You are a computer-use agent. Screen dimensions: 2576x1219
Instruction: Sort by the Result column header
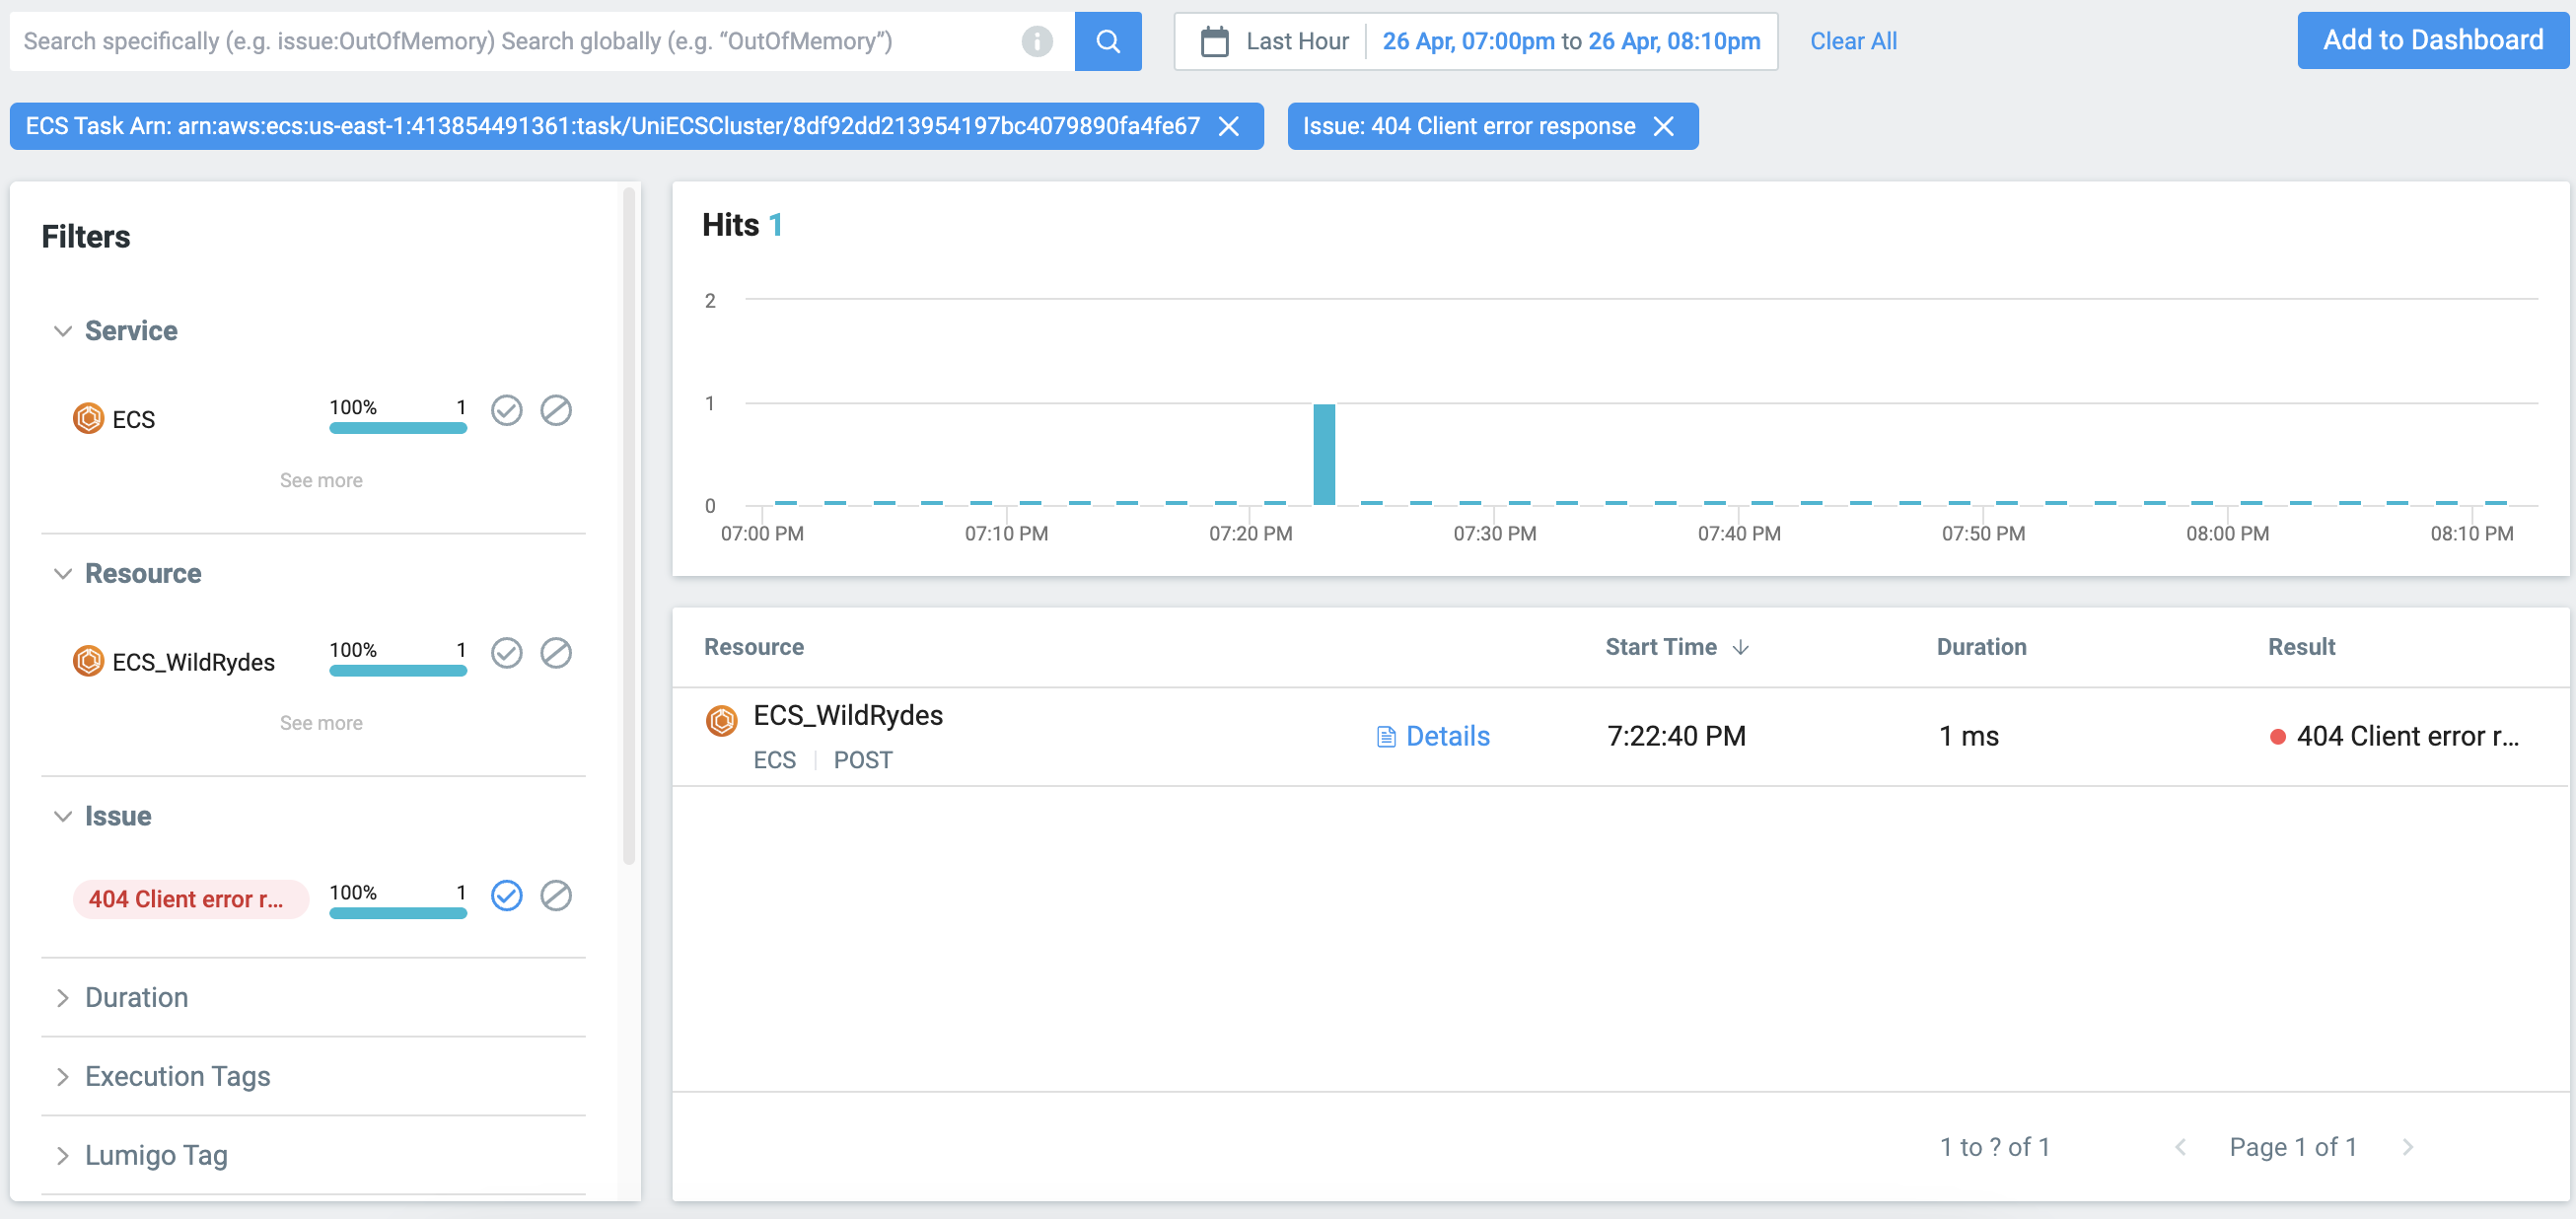(2300, 647)
